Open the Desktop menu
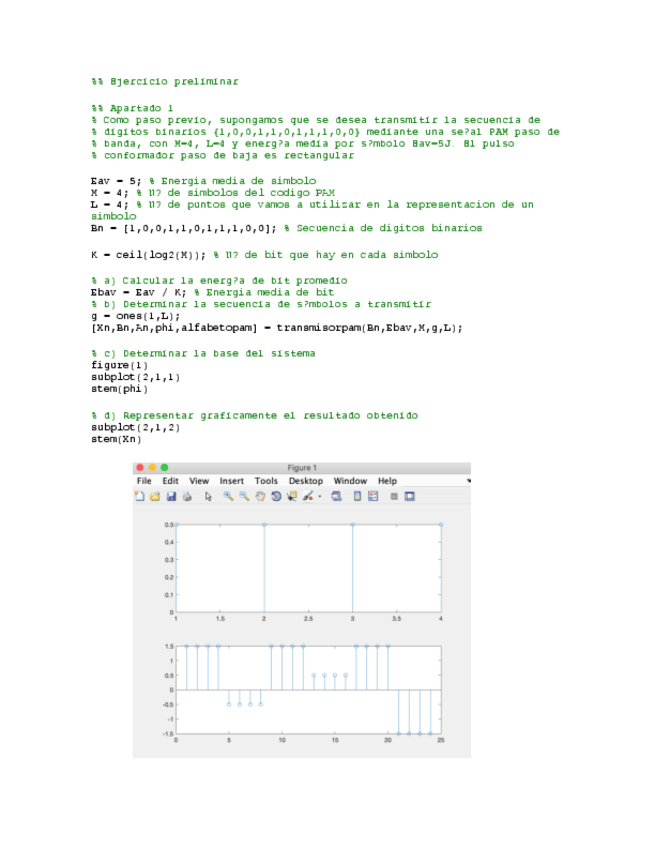 (305, 481)
